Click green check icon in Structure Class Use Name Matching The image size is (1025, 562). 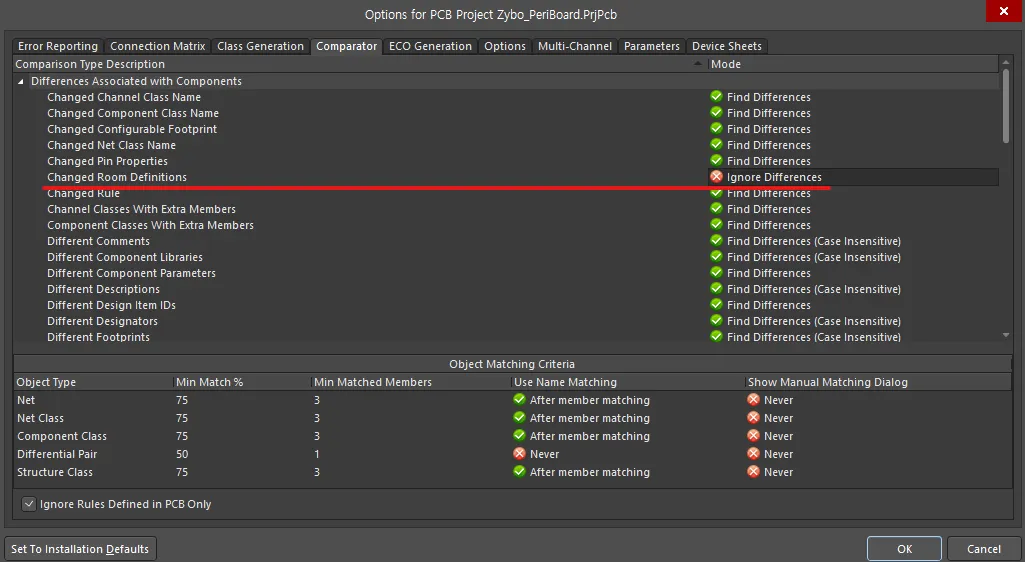520,471
